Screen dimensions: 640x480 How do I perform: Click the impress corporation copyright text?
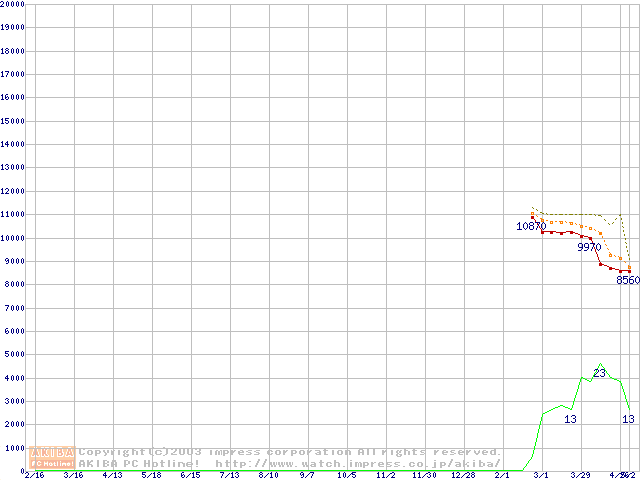290,452
